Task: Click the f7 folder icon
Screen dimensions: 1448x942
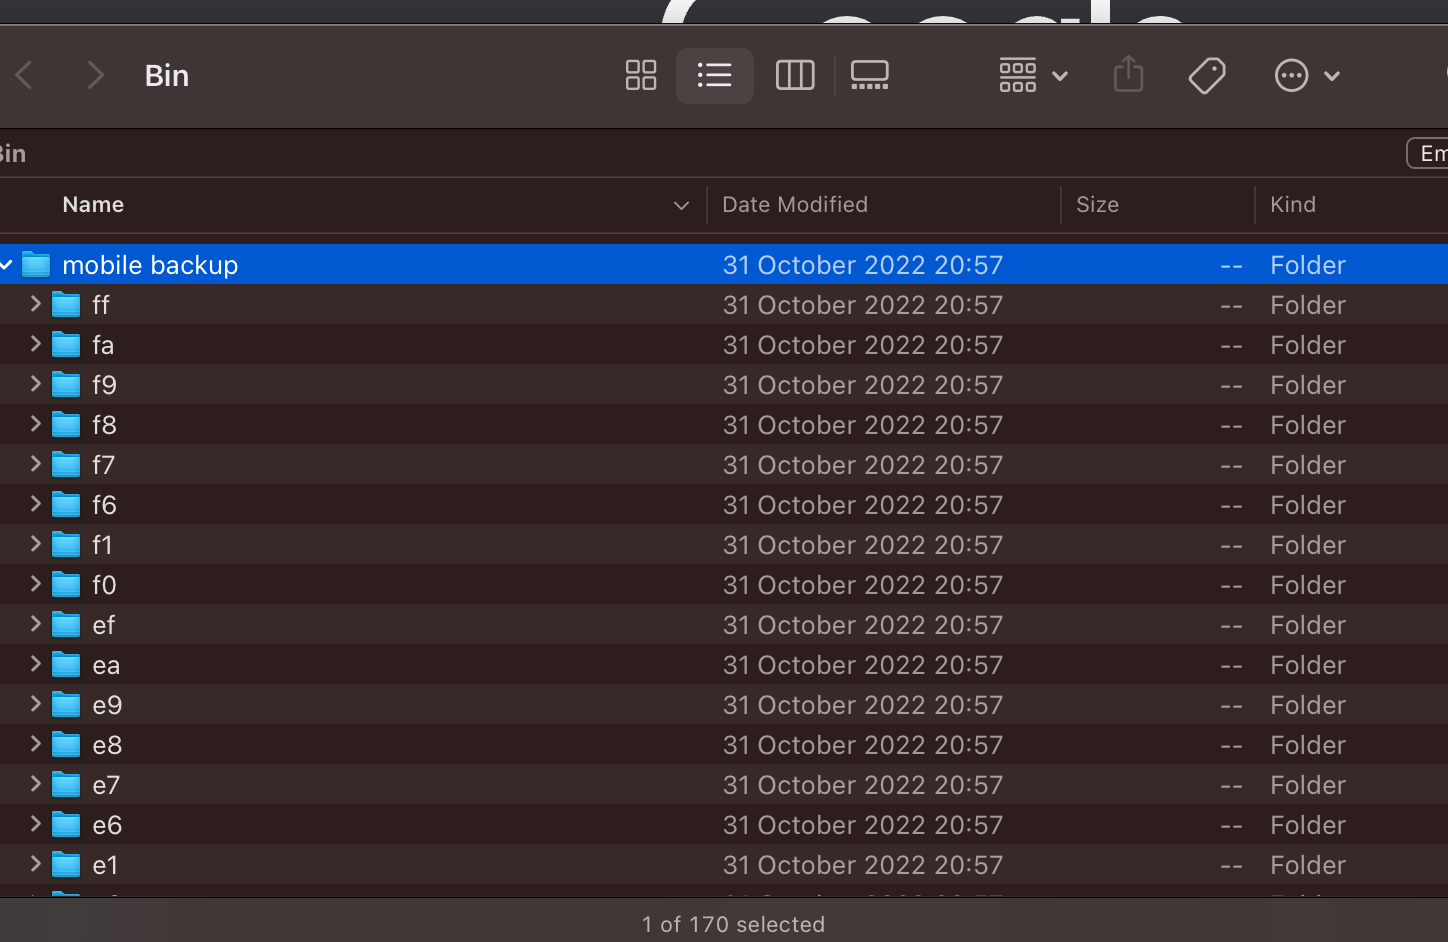Action: click(66, 464)
